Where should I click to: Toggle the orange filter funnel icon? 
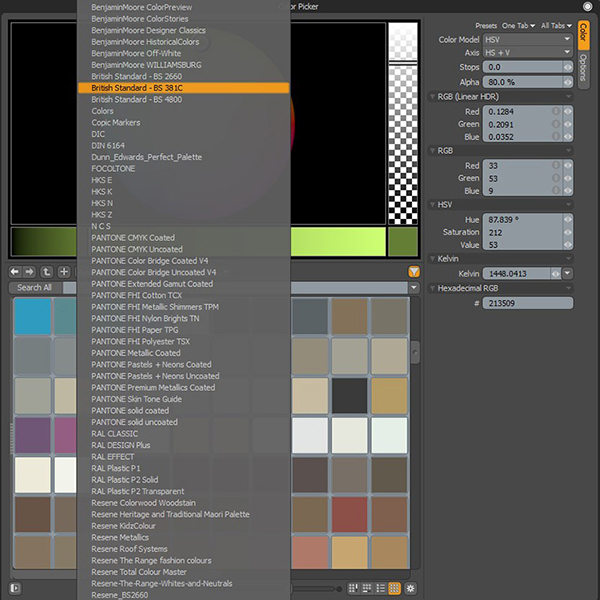click(x=414, y=272)
